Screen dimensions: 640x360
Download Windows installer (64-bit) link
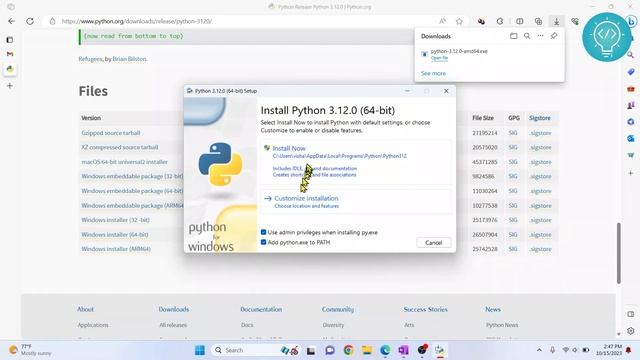pos(115,234)
